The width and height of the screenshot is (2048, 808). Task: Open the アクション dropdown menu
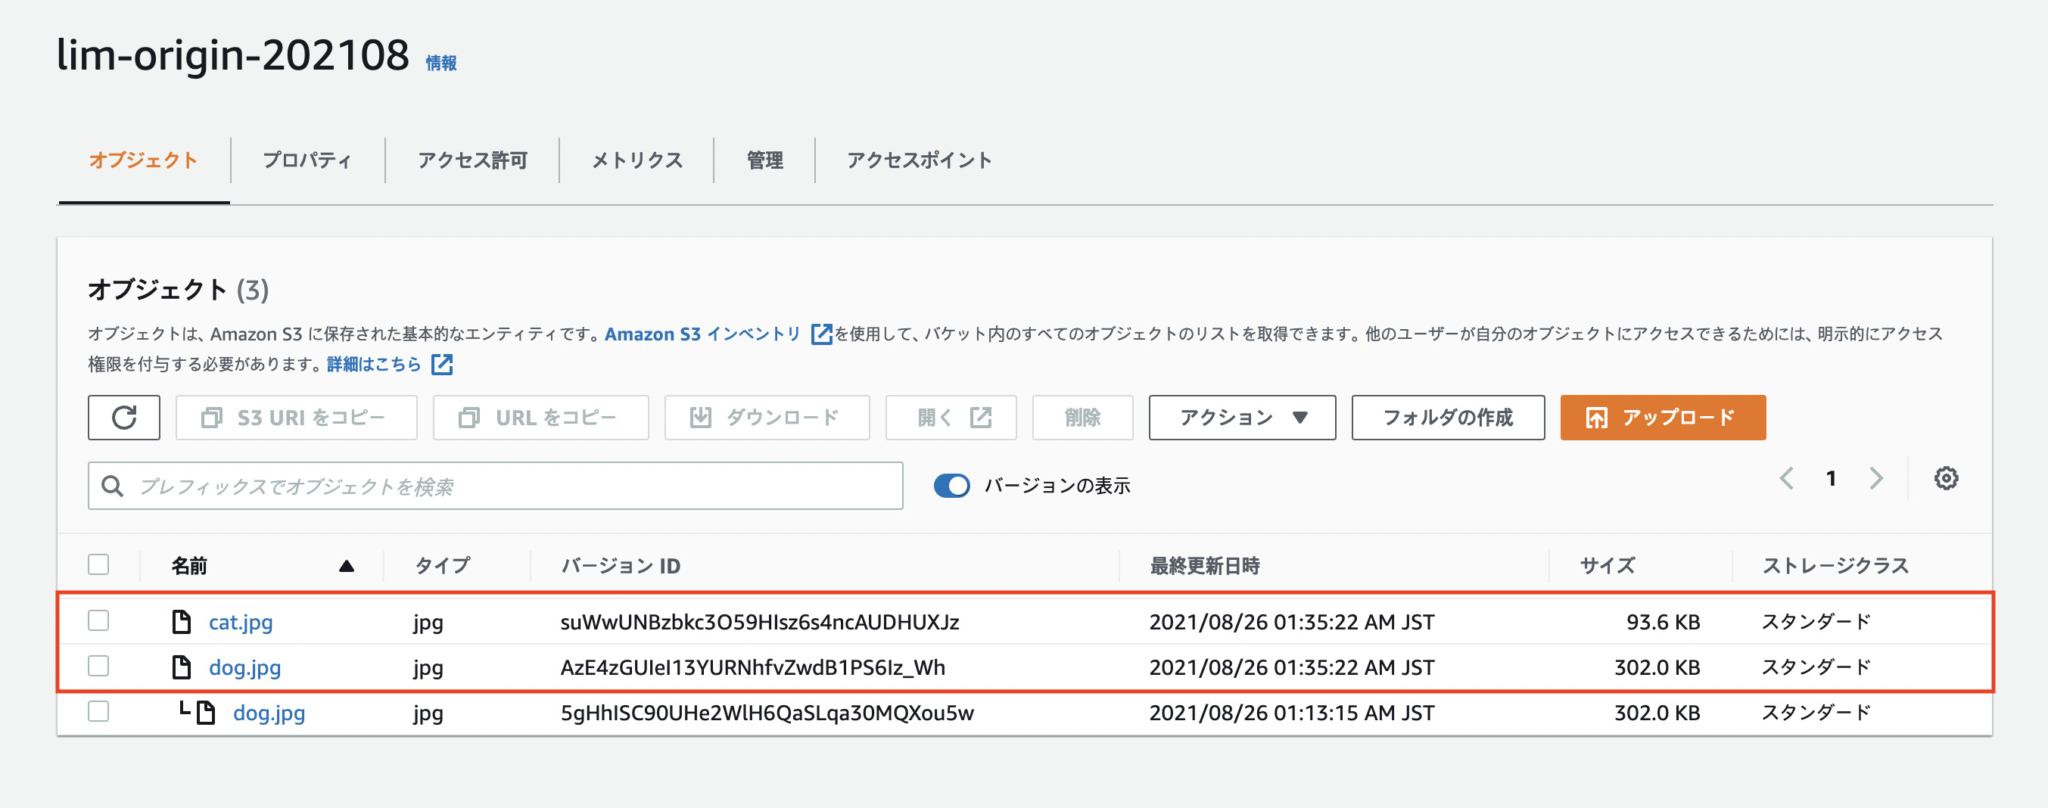(x=1242, y=417)
